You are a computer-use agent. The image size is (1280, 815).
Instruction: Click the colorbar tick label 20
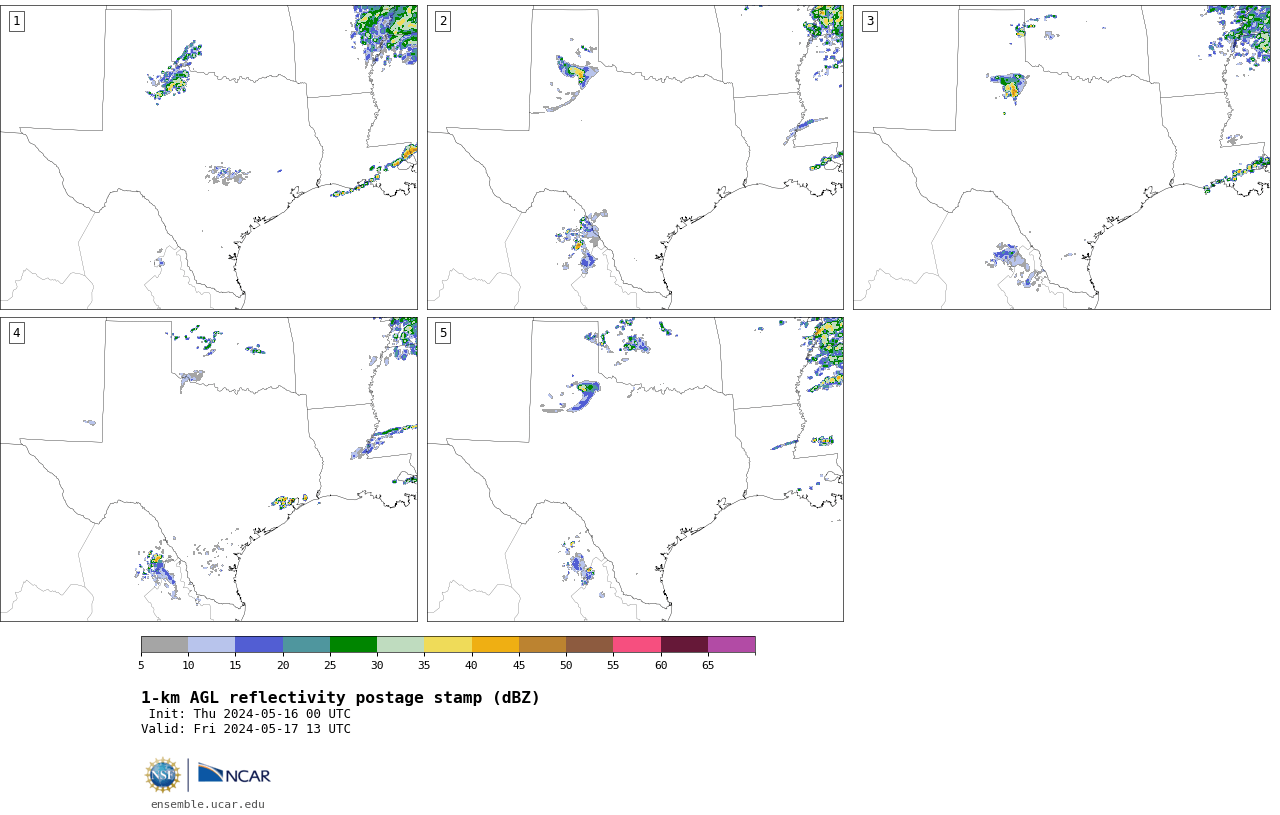coord(283,665)
